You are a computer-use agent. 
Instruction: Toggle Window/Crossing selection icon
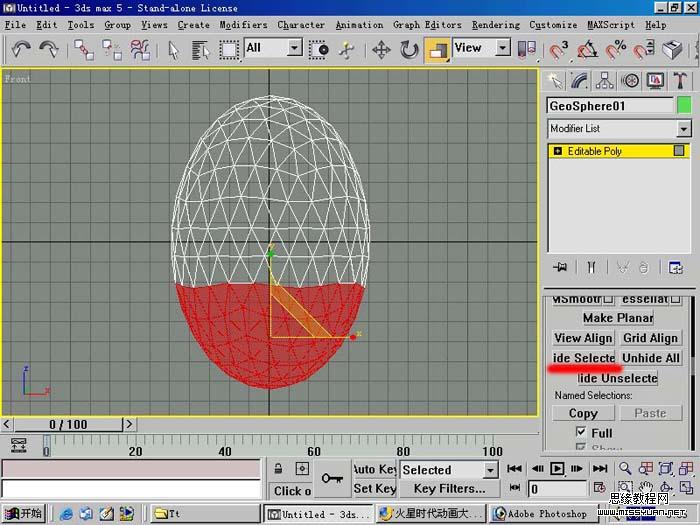pos(318,50)
